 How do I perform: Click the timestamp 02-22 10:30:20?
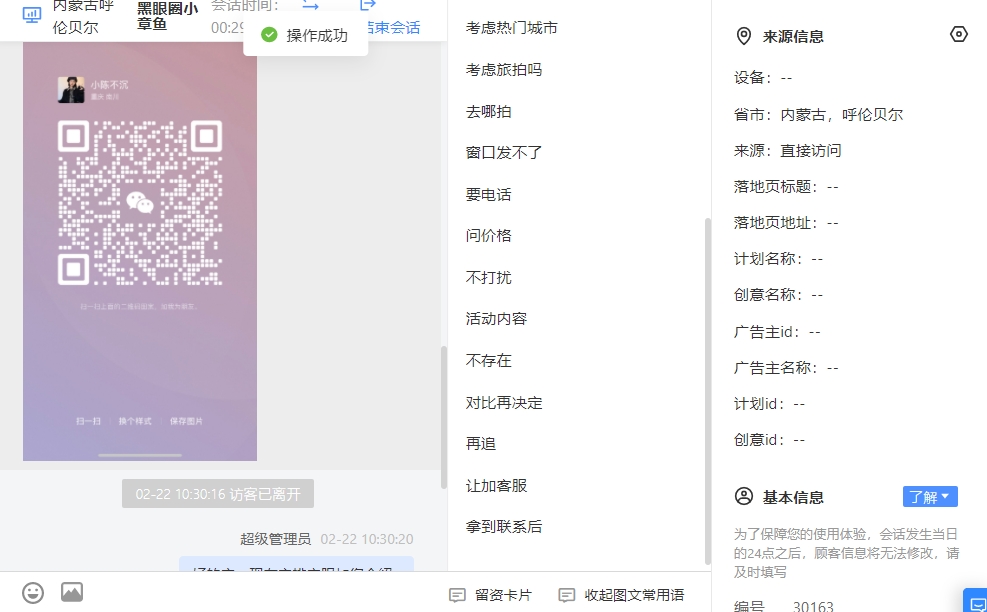367,539
